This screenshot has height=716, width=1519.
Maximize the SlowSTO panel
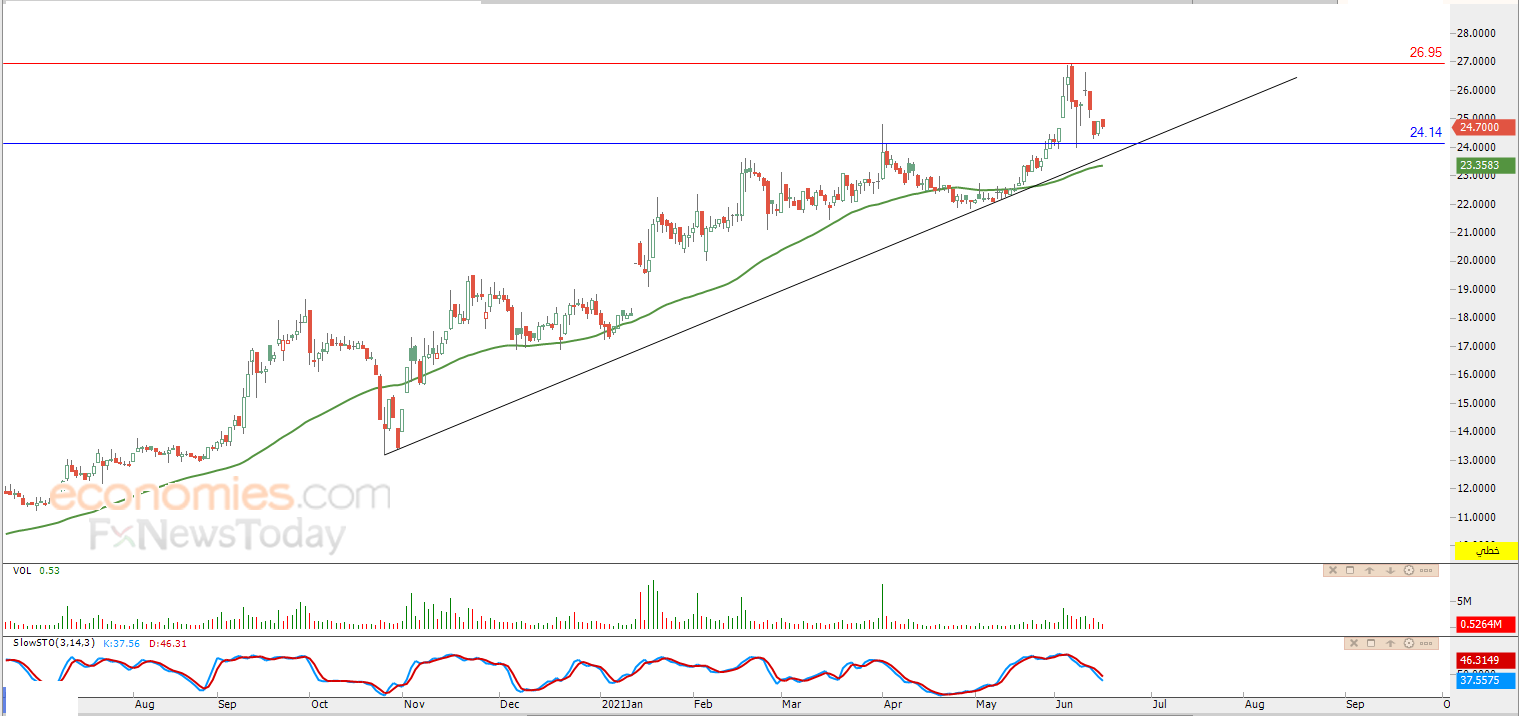(x=1371, y=643)
